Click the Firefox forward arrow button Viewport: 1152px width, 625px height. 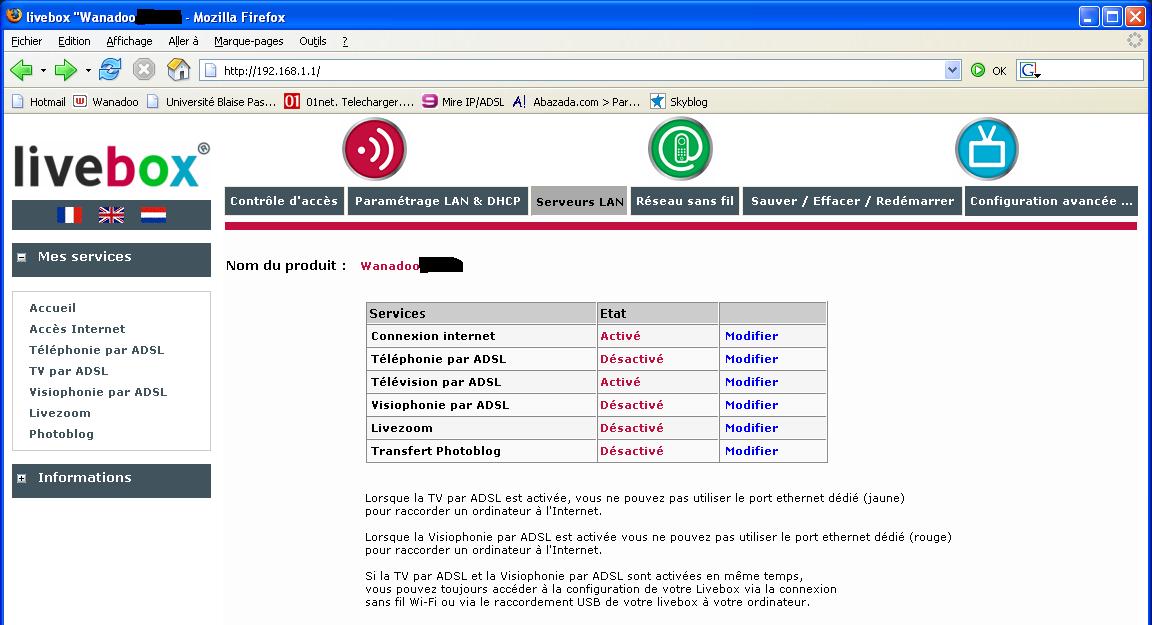65,71
